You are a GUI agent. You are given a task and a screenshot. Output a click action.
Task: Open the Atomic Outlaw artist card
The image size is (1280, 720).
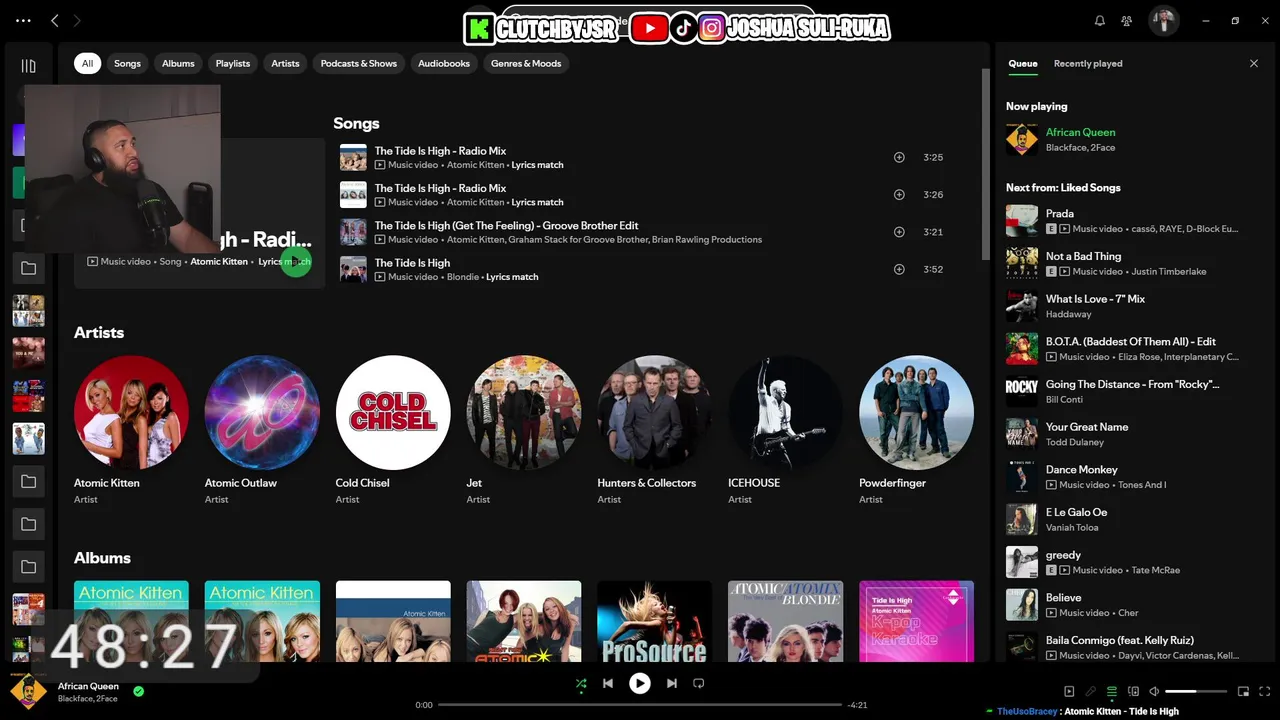(x=262, y=430)
